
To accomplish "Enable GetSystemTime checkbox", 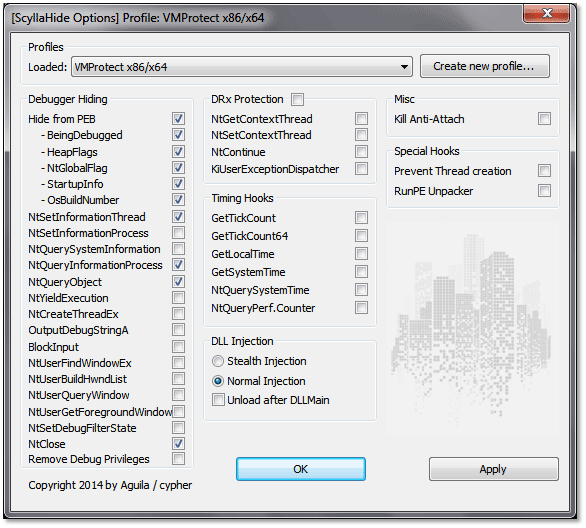I will 361,272.
